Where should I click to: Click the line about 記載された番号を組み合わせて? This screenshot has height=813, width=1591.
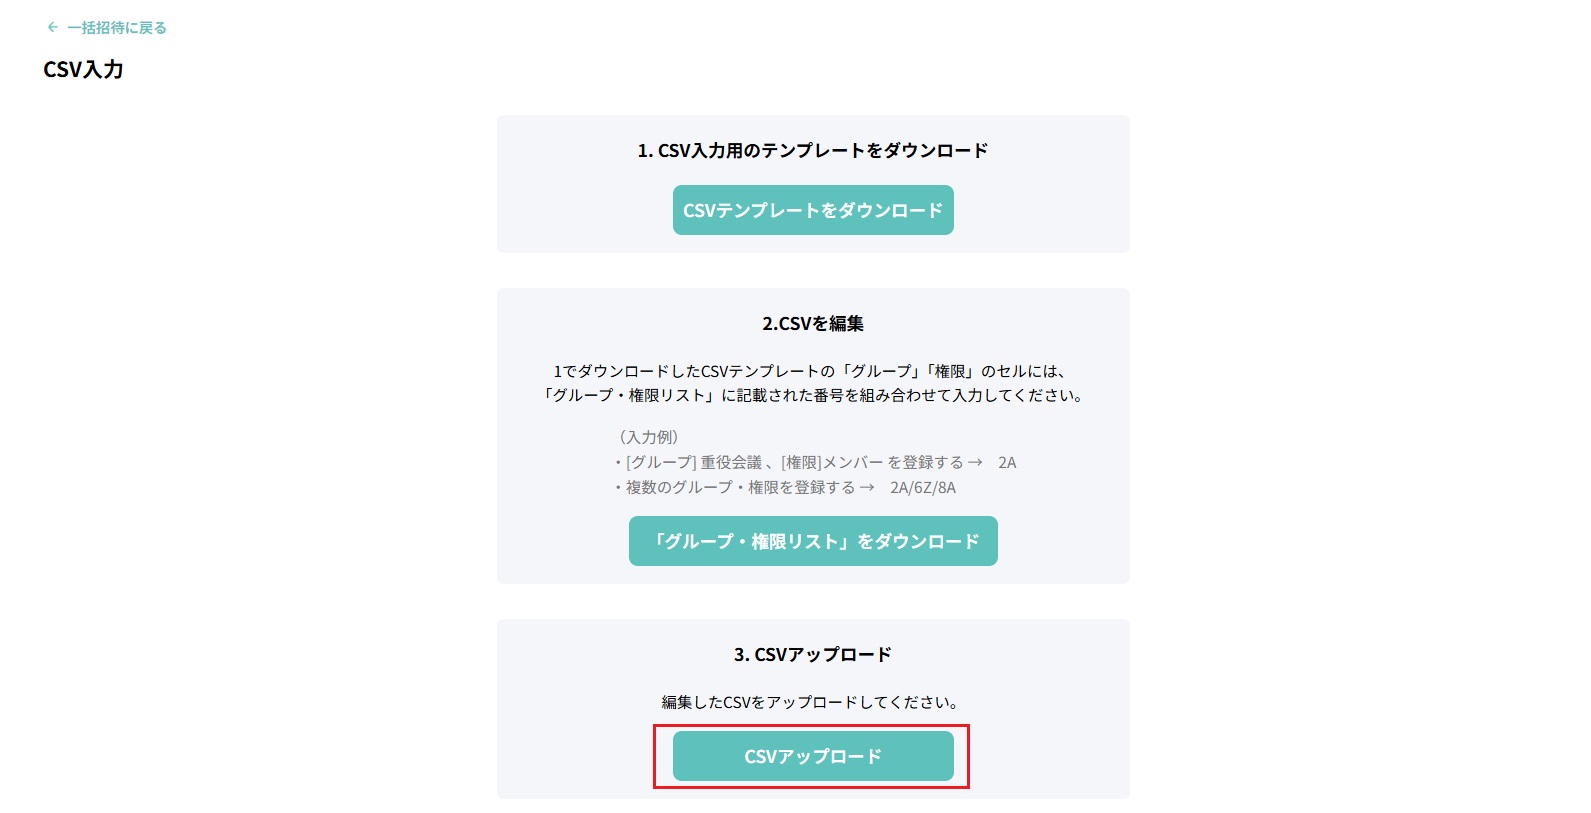(x=812, y=395)
